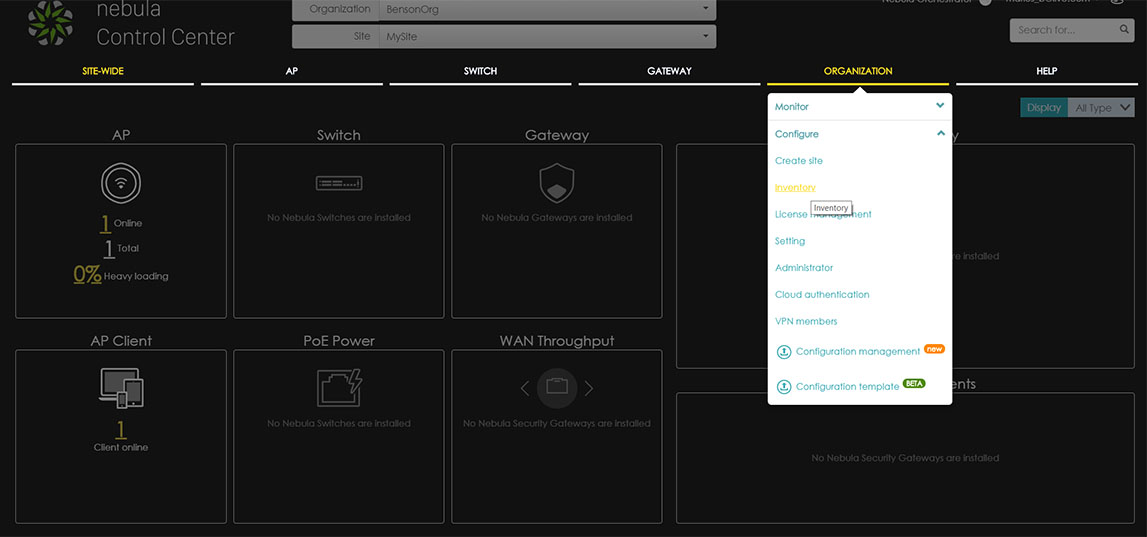Open Configuration management link
Screen dimensions: 1147x537
click(858, 352)
